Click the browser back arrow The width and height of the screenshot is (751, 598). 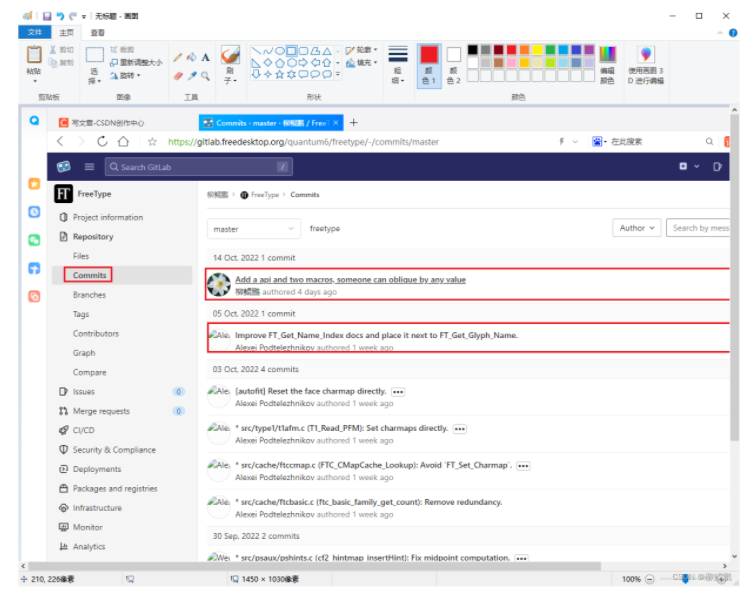(60, 142)
